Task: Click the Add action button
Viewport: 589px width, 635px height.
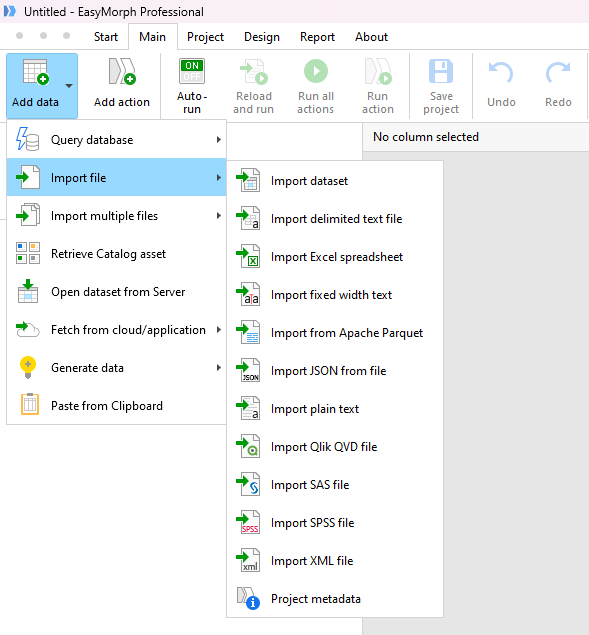Action: [122, 85]
